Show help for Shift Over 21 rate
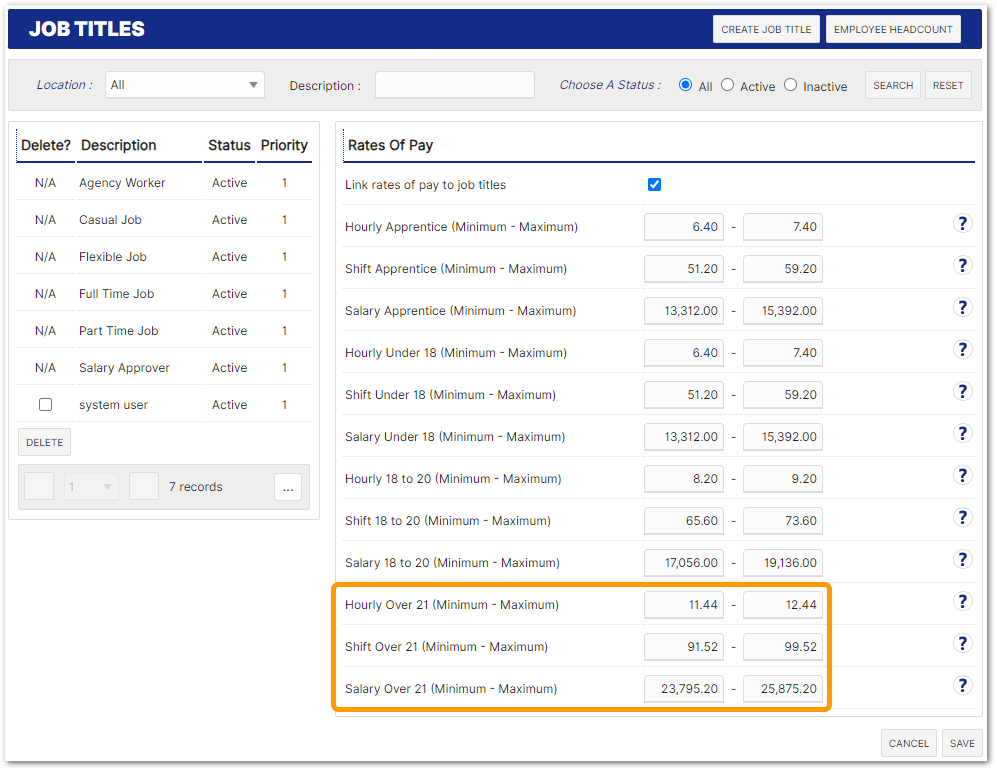Screen dimensions: 997x770 click(x=962, y=643)
